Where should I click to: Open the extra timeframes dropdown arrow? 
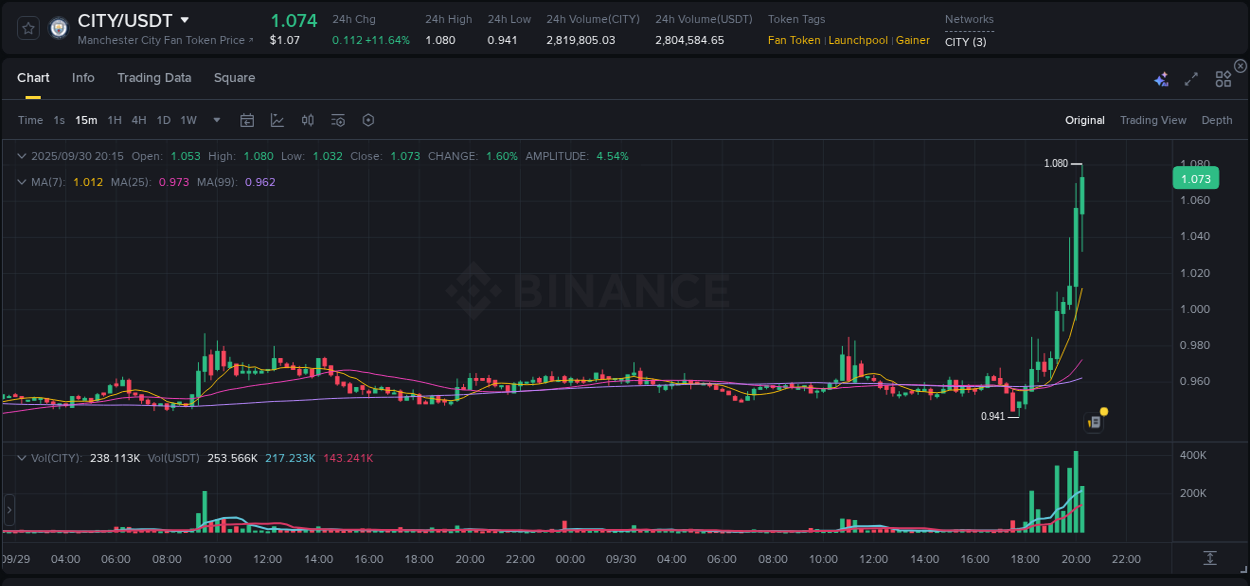click(215, 120)
